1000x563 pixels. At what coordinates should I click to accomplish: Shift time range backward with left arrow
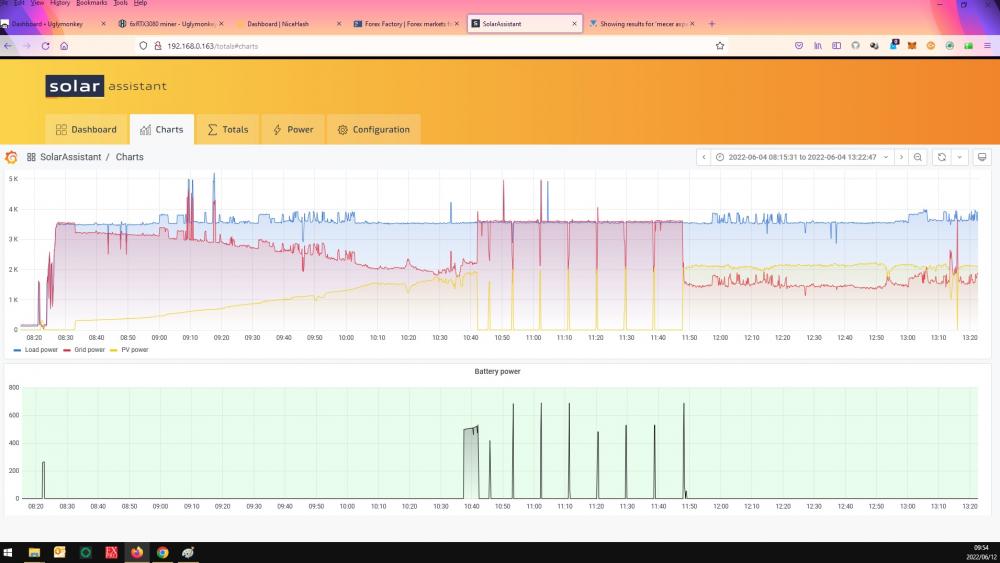[x=703, y=157]
